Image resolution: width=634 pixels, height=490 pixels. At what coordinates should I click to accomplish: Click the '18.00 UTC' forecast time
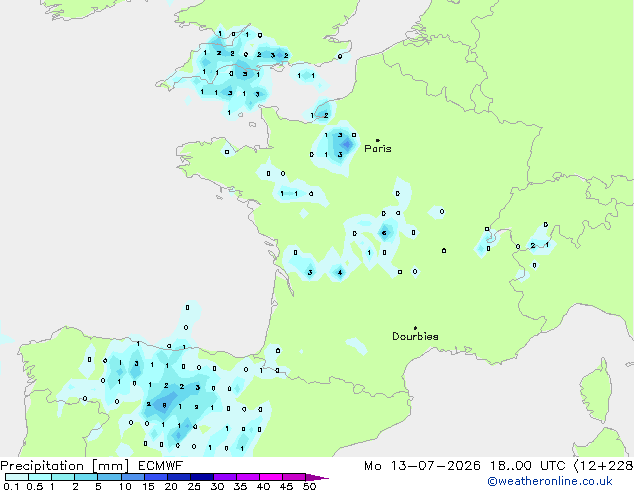(528, 466)
